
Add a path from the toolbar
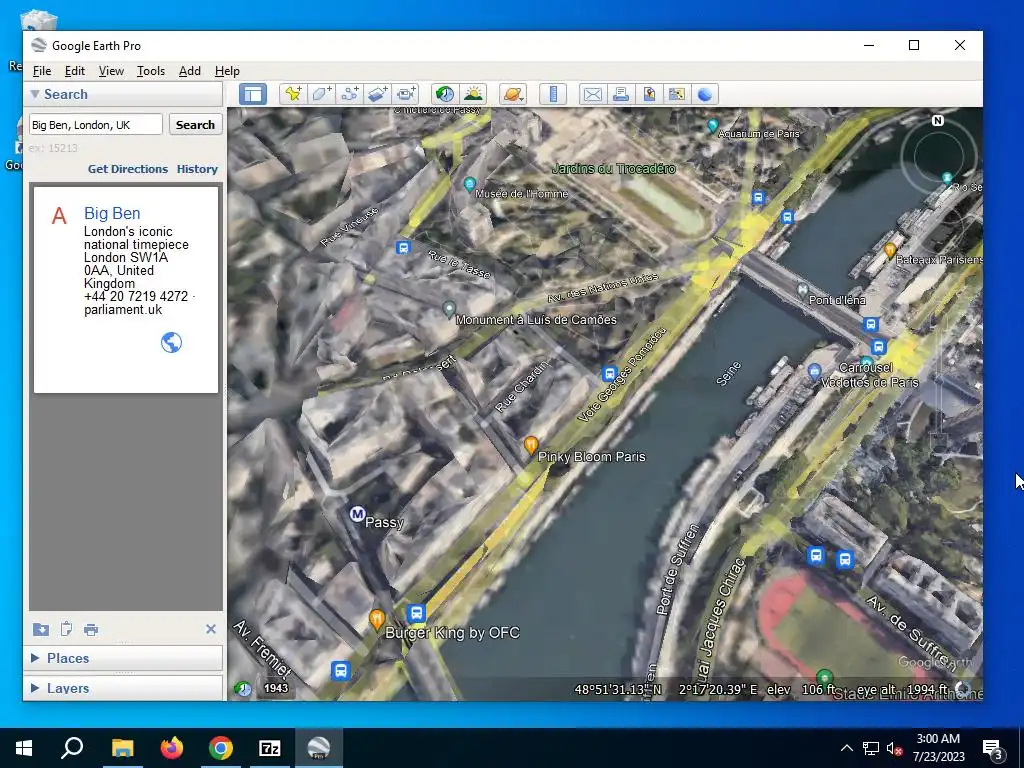click(349, 94)
